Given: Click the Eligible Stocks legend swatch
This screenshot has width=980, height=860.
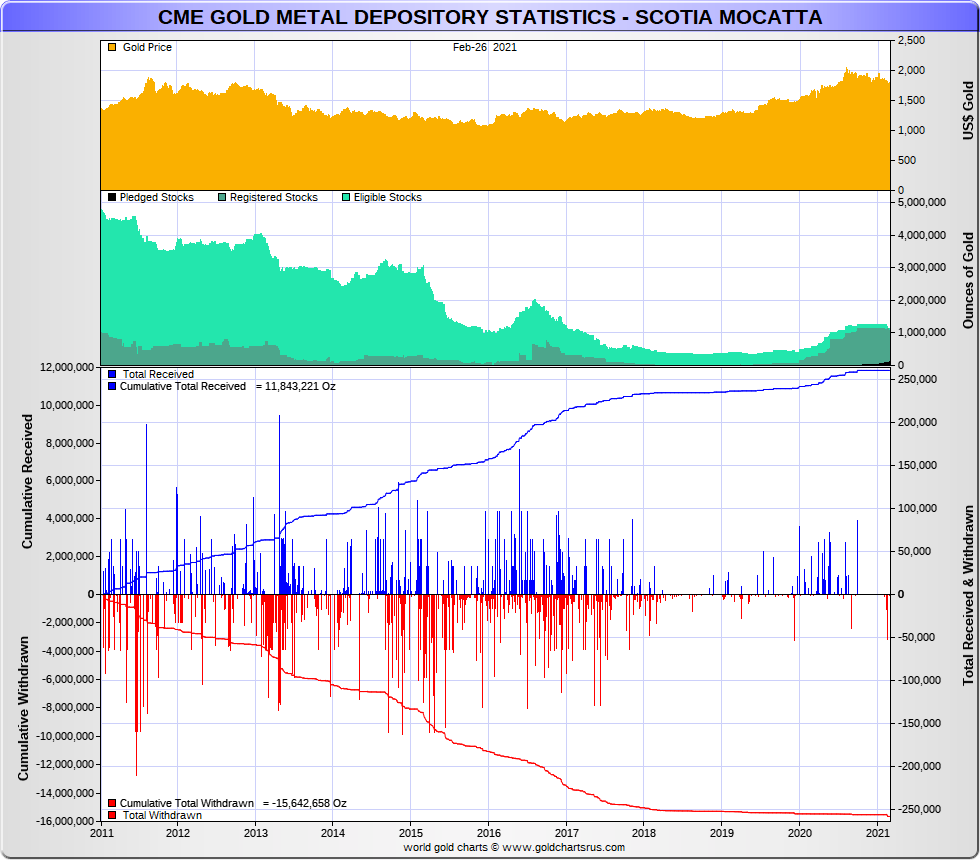Looking at the screenshot, I should pyautogui.click(x=346, y=198).
